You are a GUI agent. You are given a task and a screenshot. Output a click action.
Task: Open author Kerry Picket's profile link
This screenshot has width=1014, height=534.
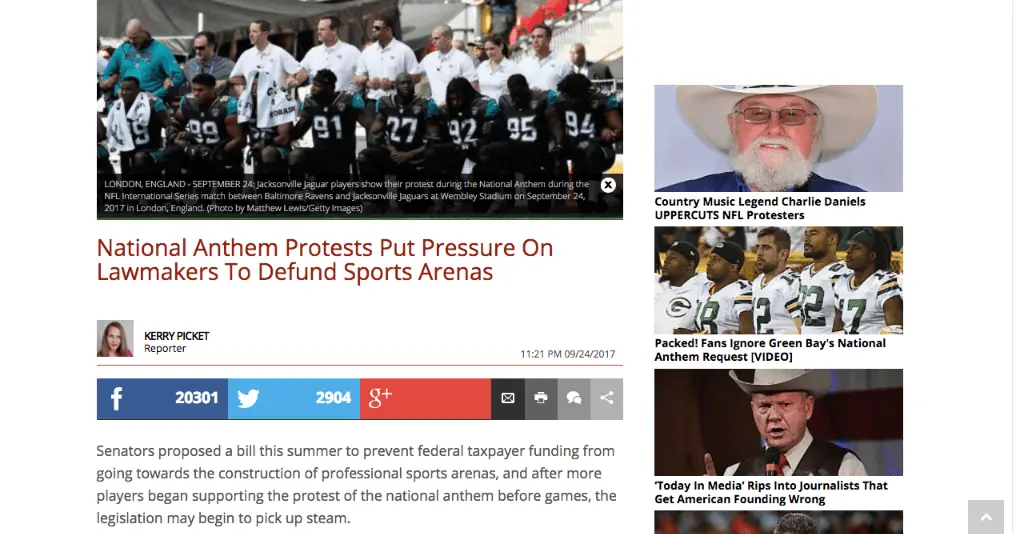coord(176,336)
